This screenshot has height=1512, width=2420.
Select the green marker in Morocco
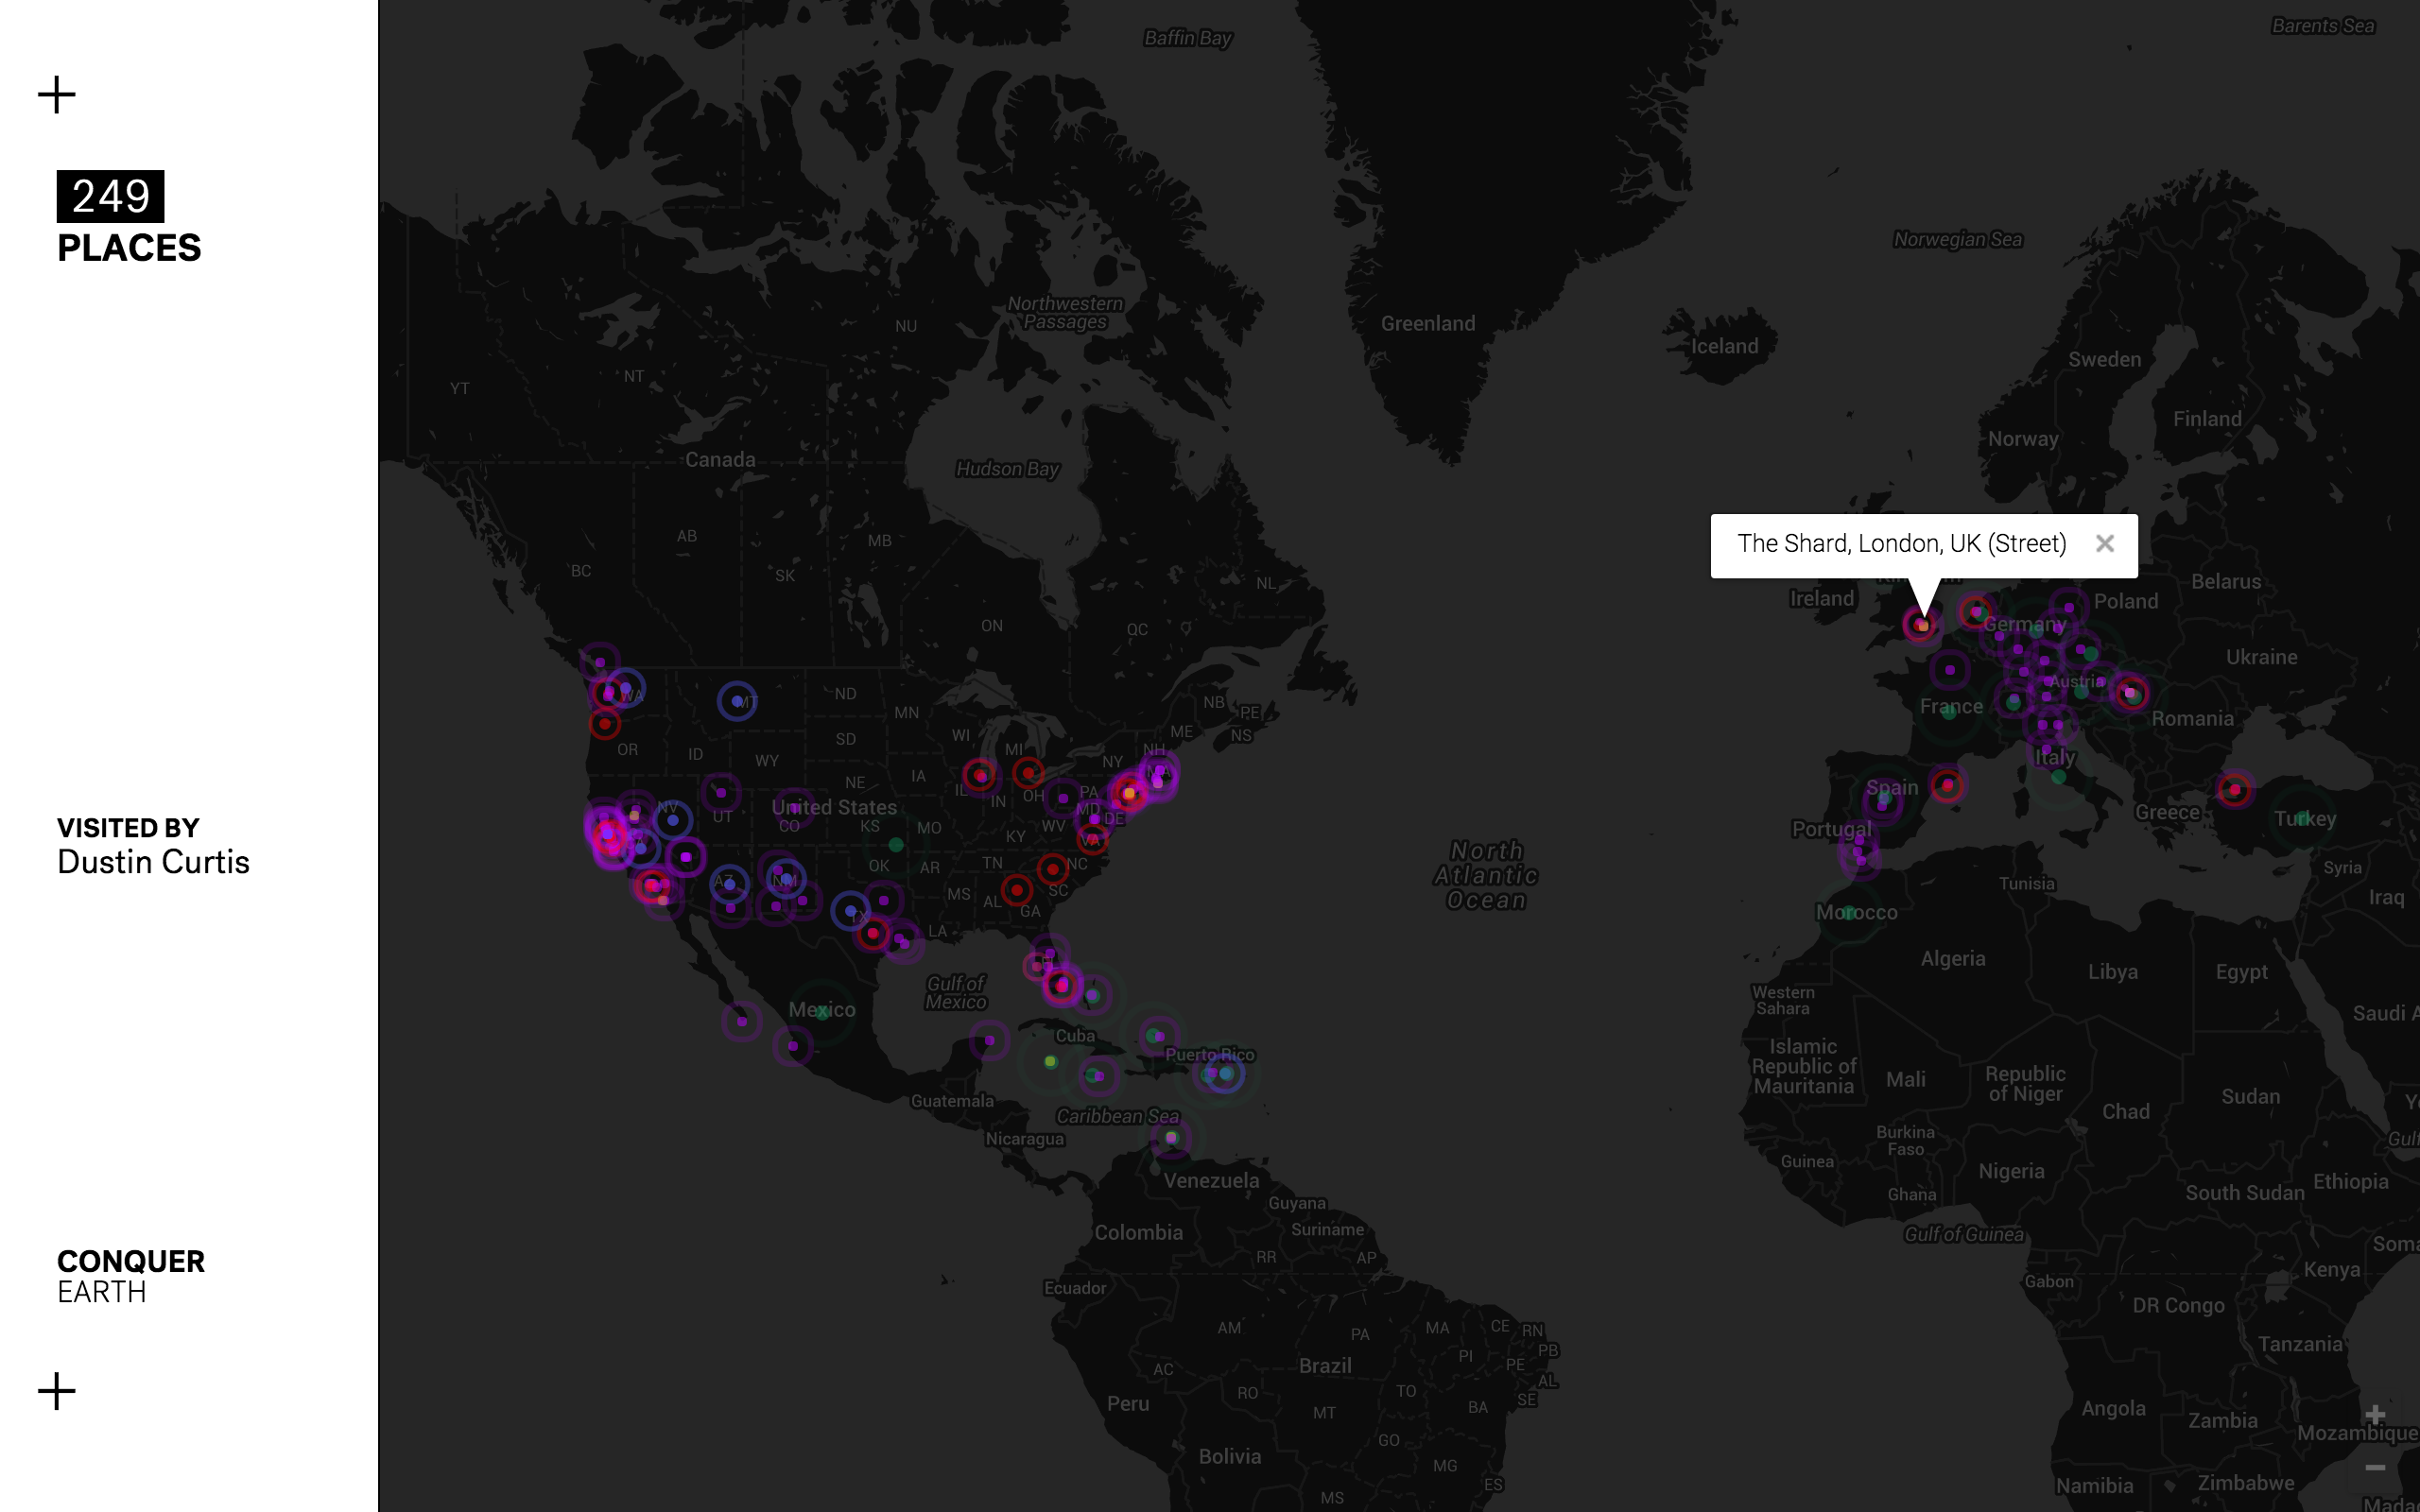pos(1849,912)
